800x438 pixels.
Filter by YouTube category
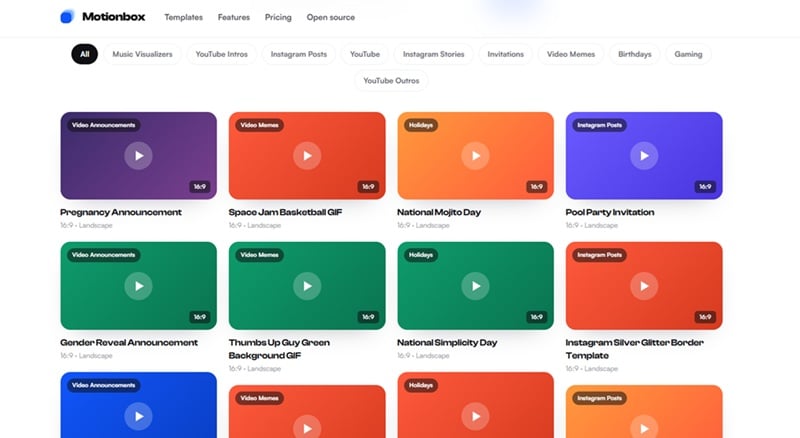coord(365,54)
